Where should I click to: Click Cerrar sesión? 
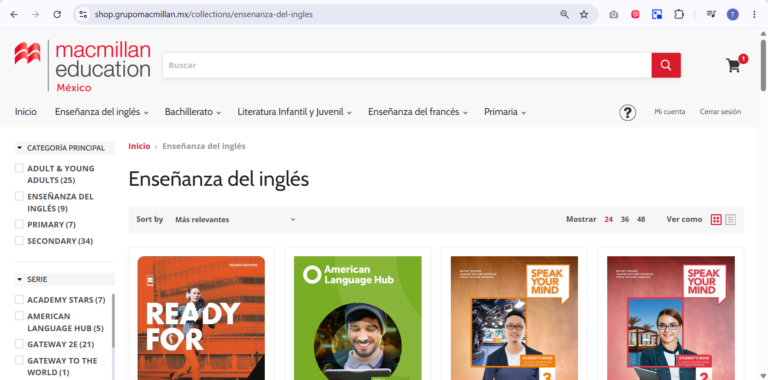(x=720, y=112)
